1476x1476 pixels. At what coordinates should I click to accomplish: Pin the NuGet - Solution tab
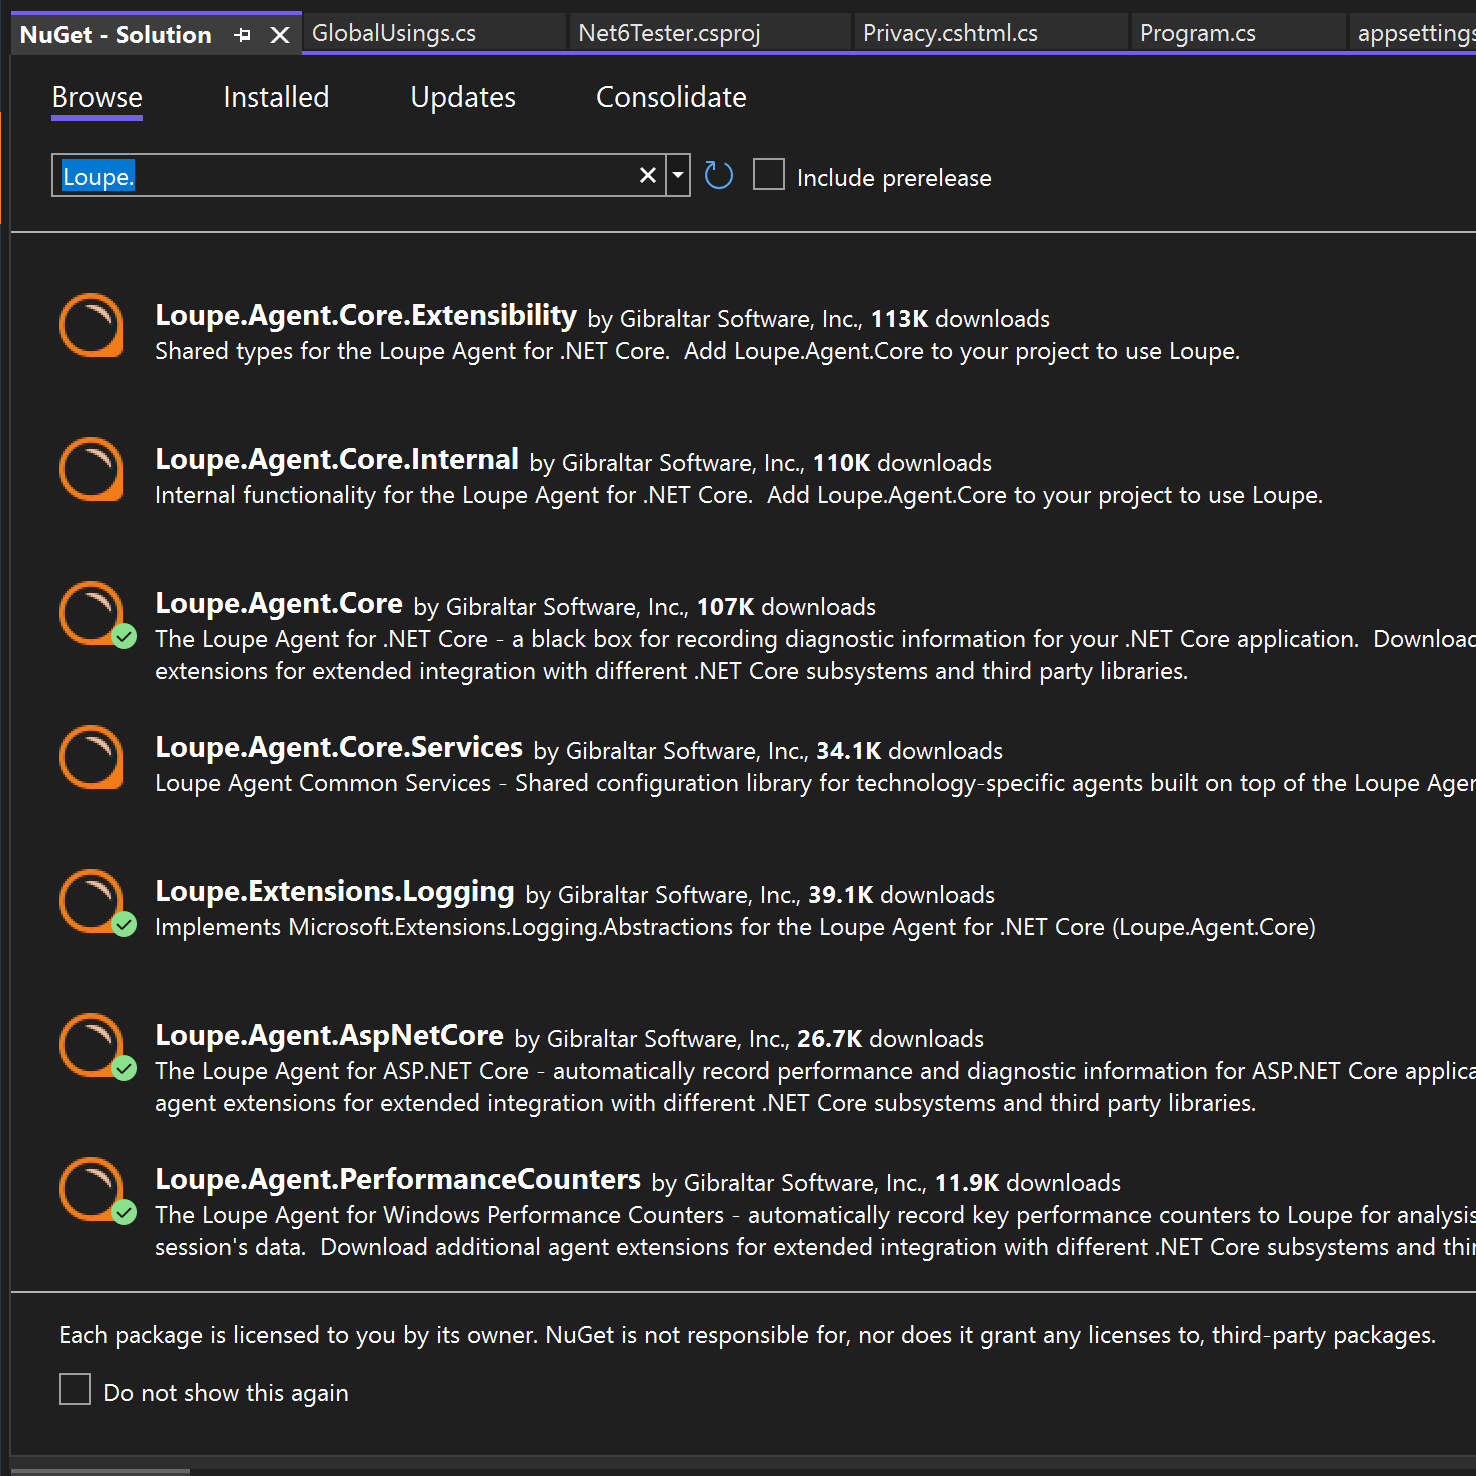(242, 35)
